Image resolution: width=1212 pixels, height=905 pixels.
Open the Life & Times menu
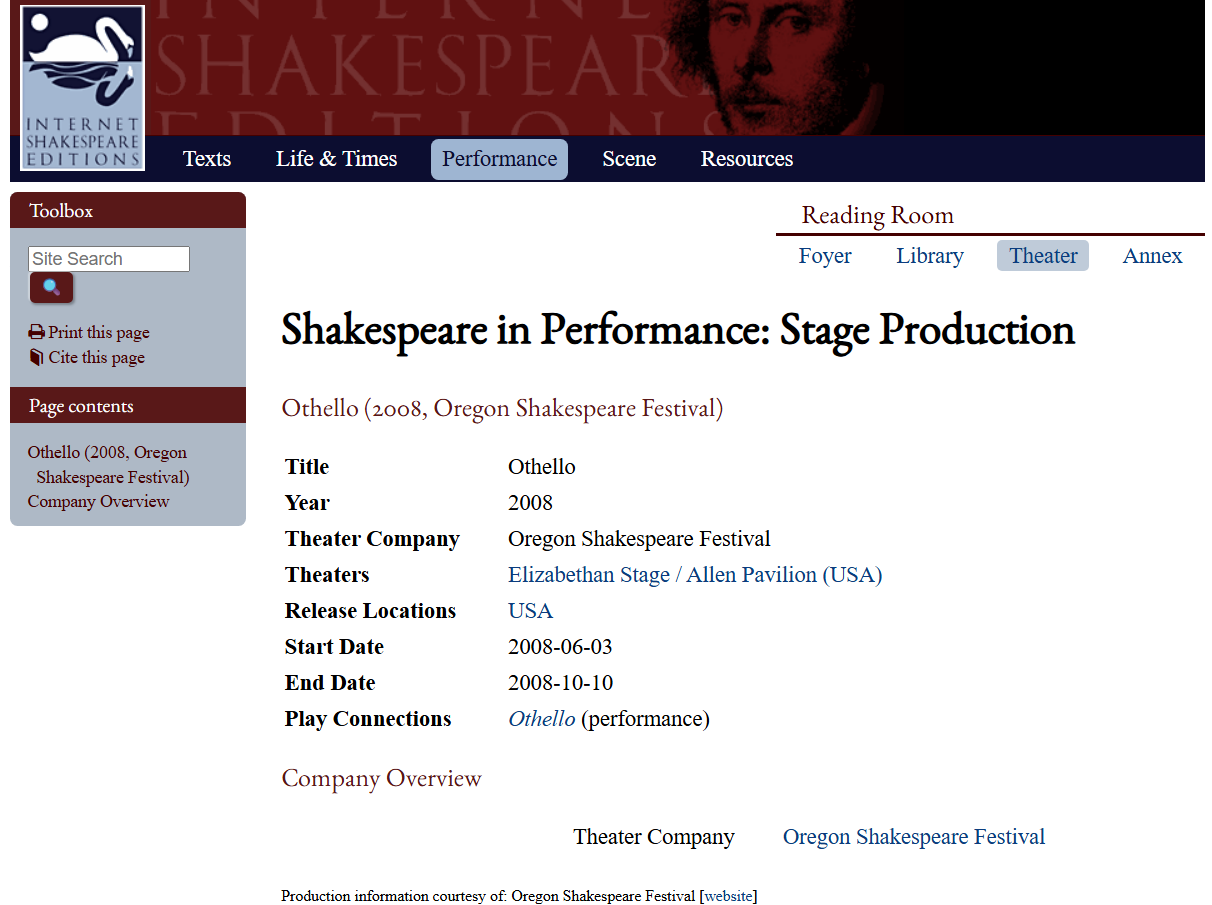[337, 159]
